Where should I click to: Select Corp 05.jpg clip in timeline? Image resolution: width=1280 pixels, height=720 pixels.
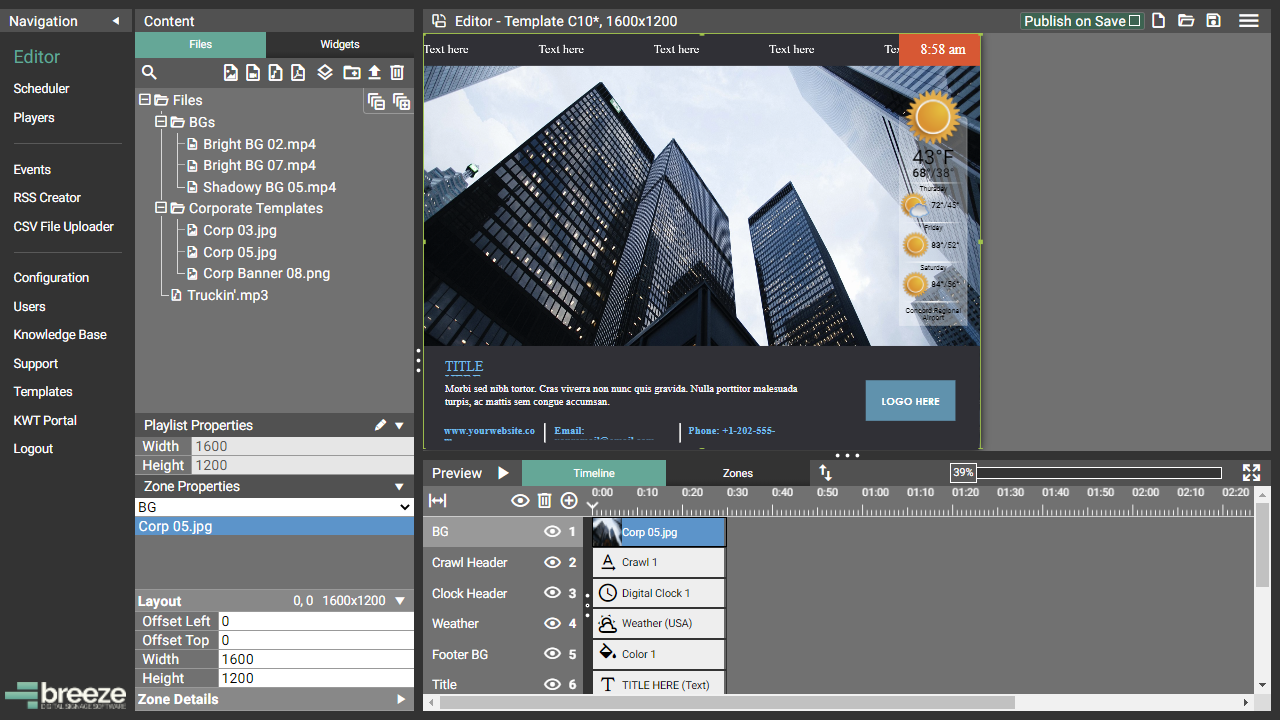[x=658, y=532]
